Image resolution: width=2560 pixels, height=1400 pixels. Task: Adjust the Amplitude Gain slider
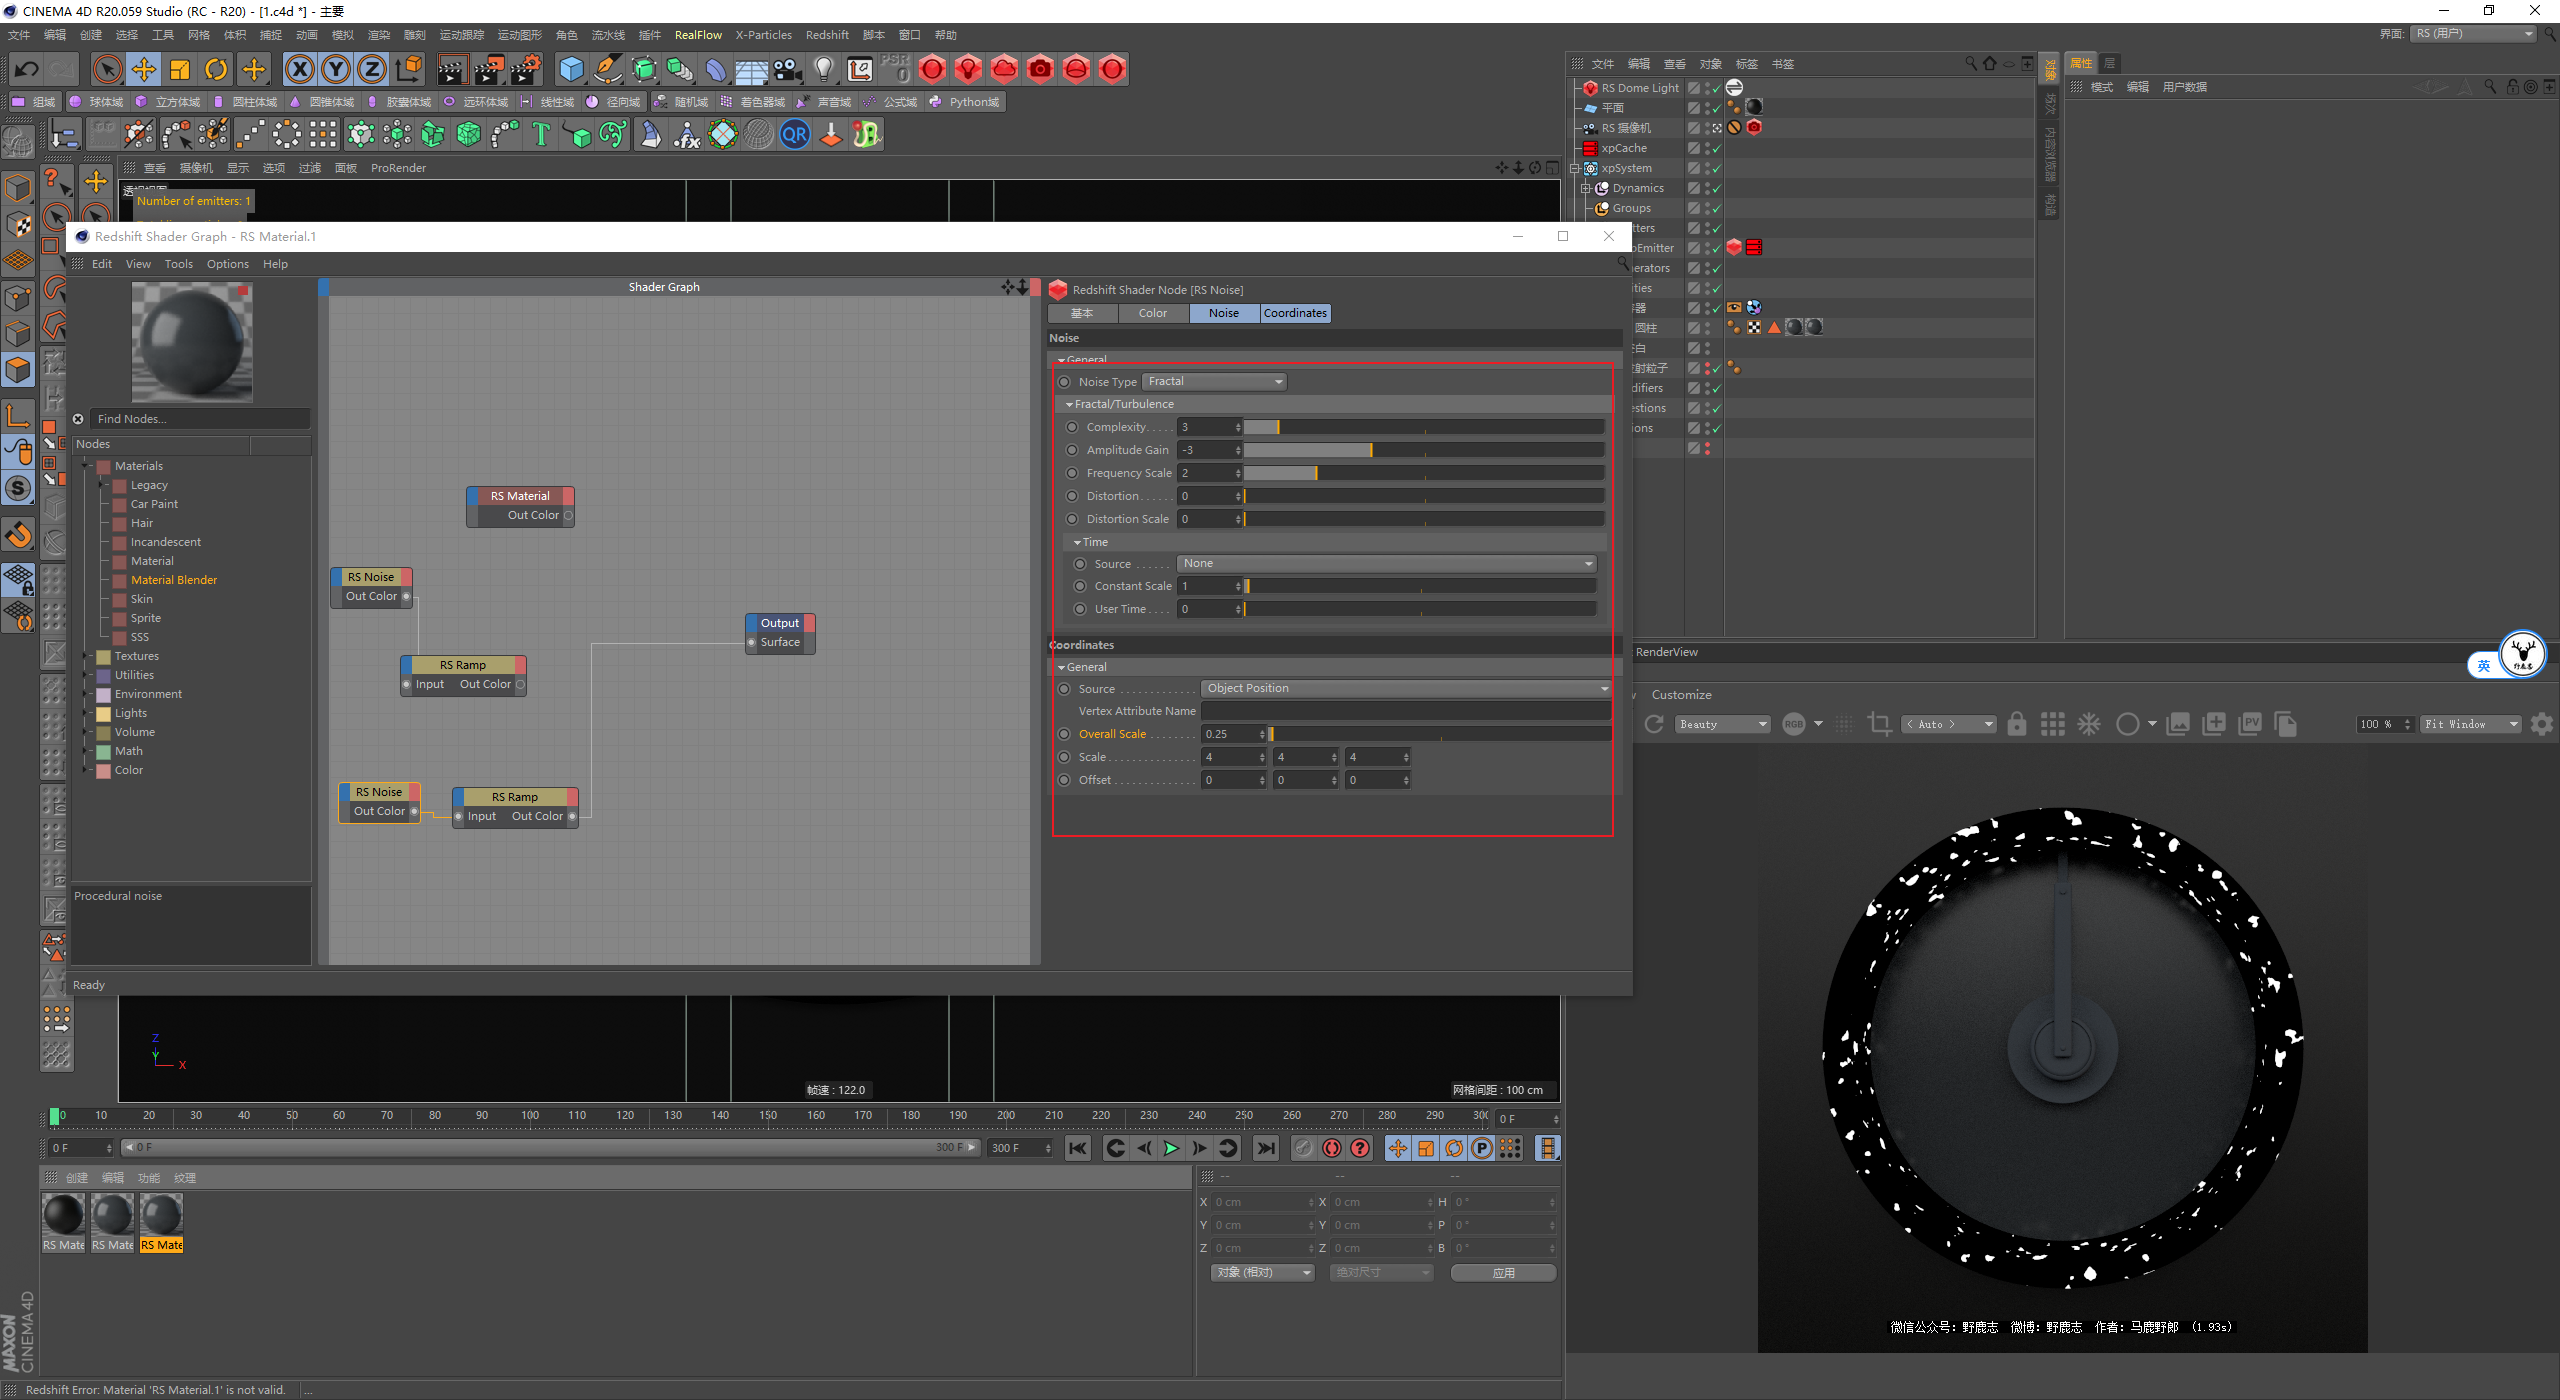tap(1424, 451)
